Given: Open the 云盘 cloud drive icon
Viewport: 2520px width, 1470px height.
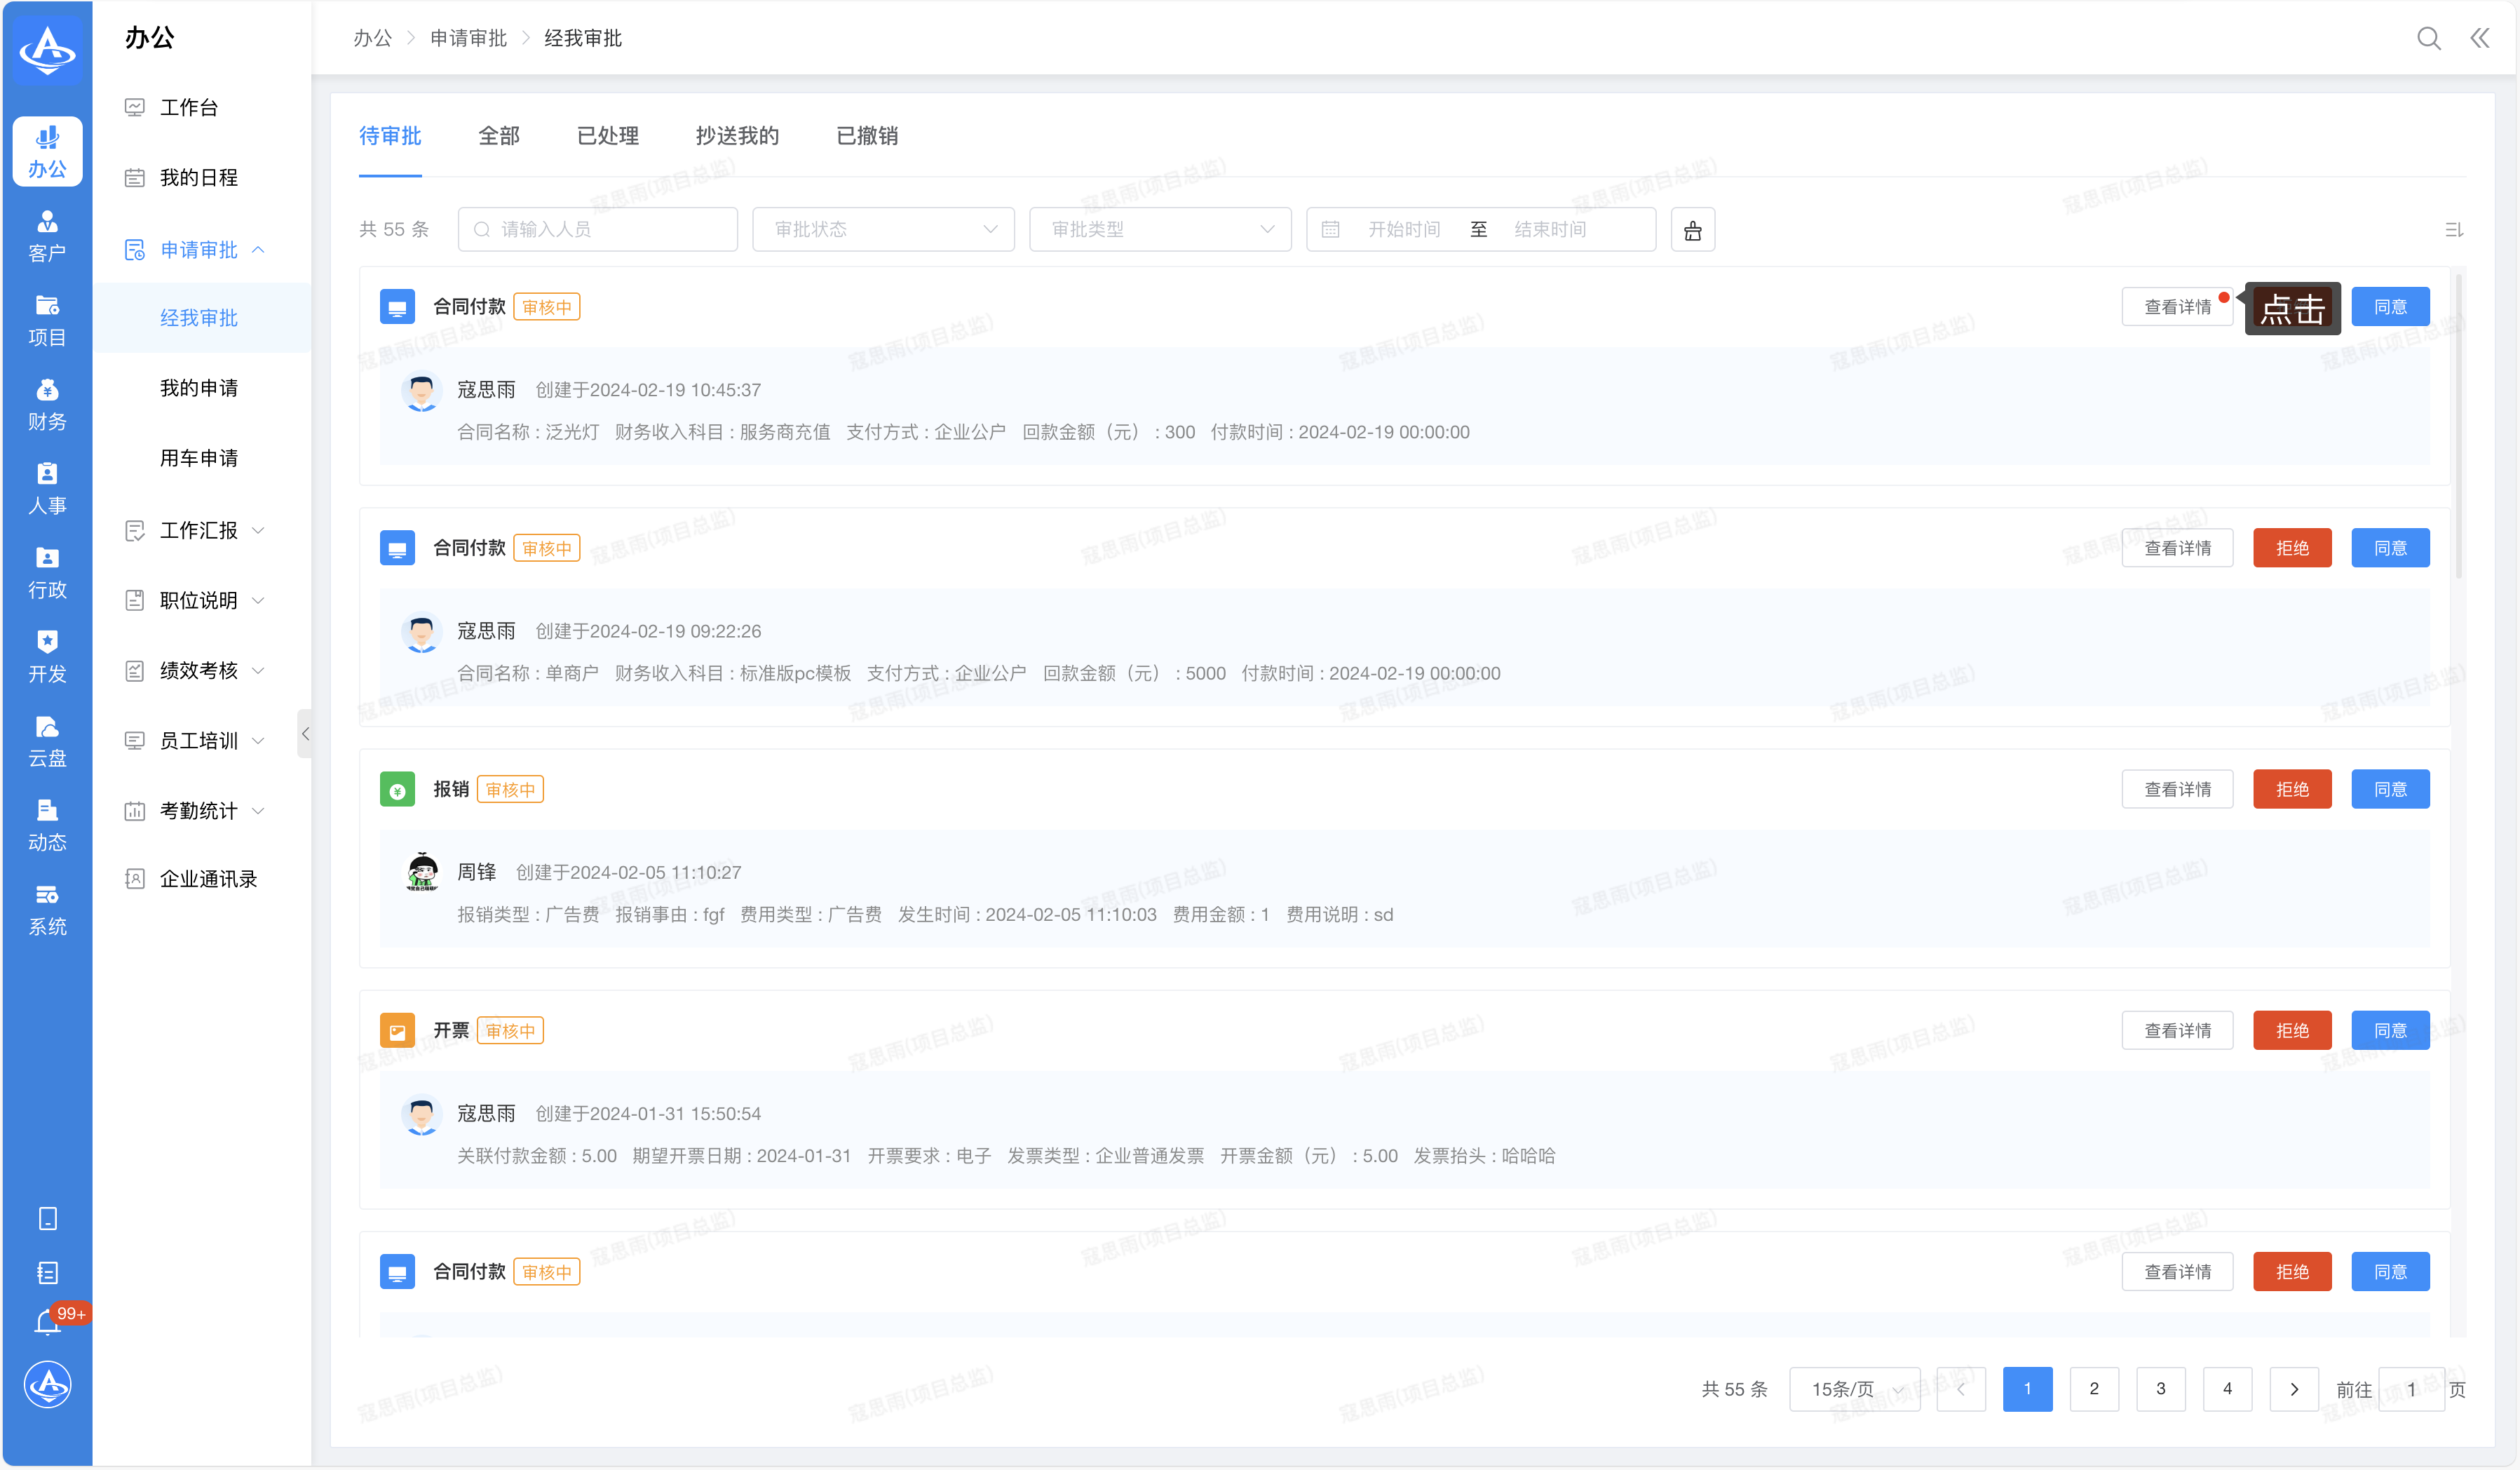Looking at the screenshot, I should coord(47,741).
